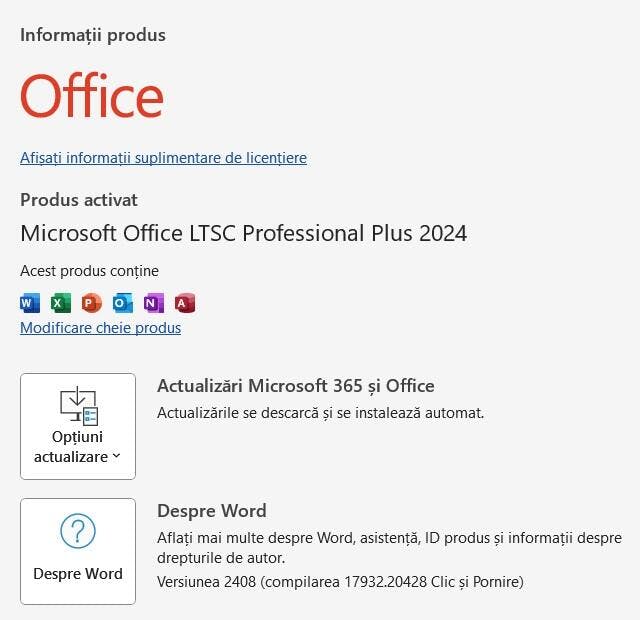Click the PowerPoint app icon
Viewport: 640px width, 620px height.
(92, 303)
